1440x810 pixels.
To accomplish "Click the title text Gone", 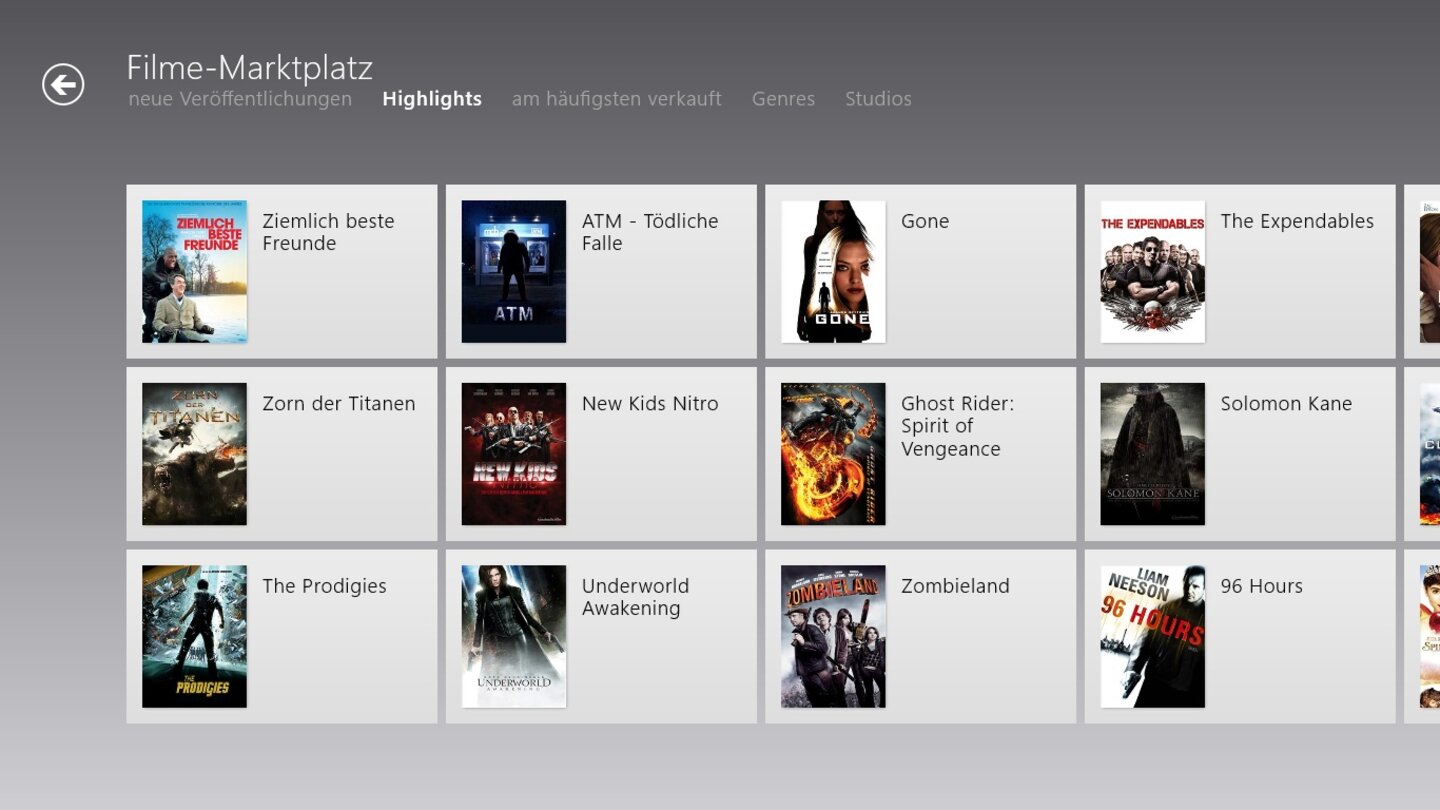I will coord(925,221).
